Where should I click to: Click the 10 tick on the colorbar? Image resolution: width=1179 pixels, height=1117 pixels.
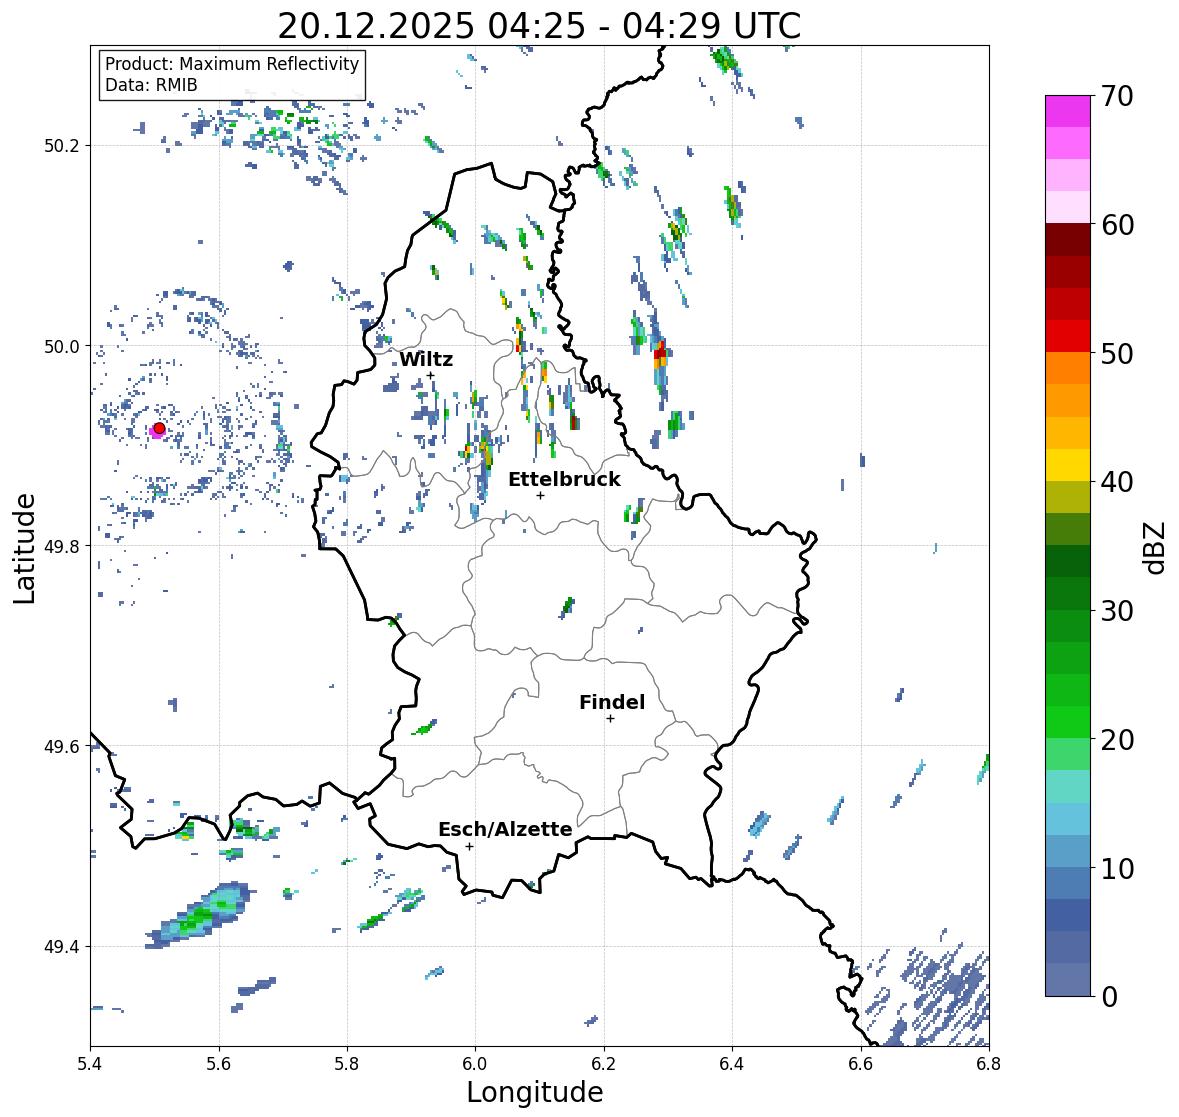pyautogui.click(x=1117, y=868)
